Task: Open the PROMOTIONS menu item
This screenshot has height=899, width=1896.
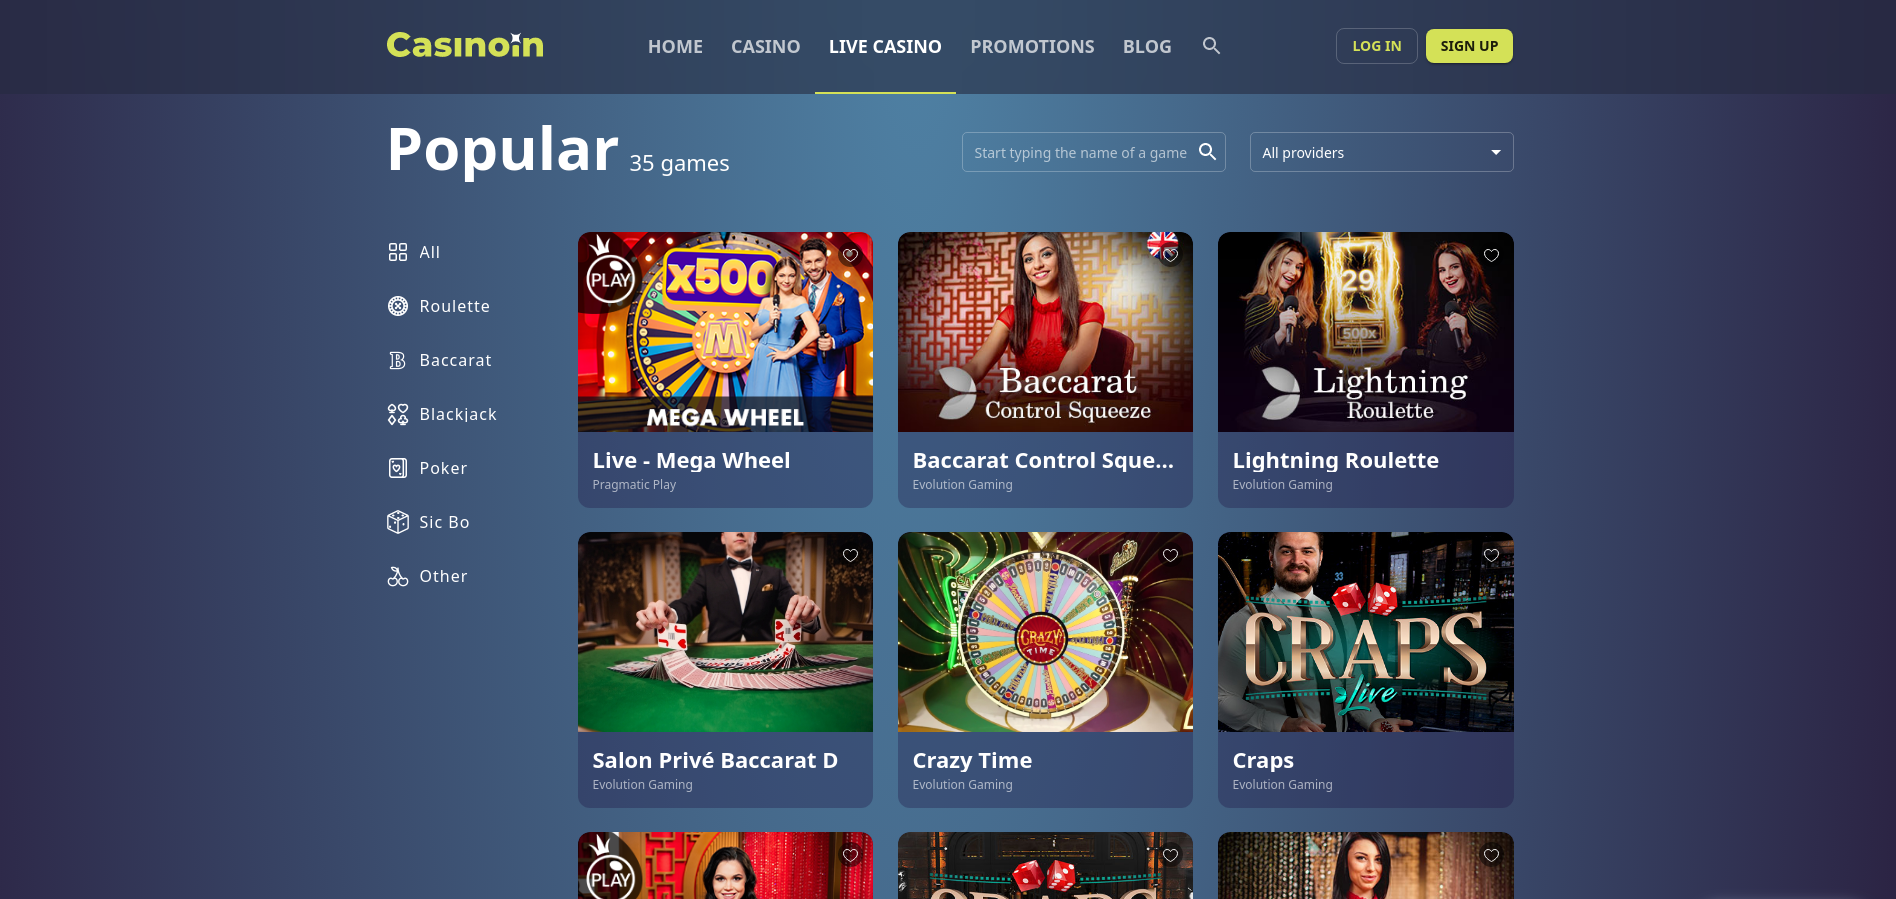Action: (x=1032, y=46)
